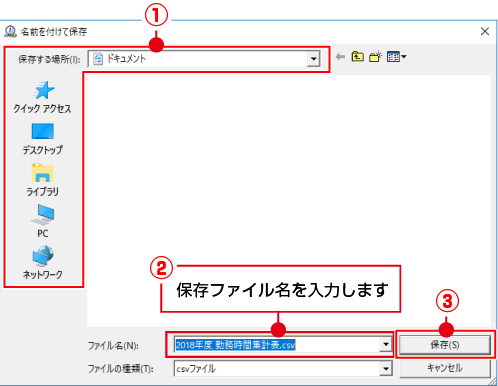Create a new folder using sparkle folder icon

click(375, 57)
